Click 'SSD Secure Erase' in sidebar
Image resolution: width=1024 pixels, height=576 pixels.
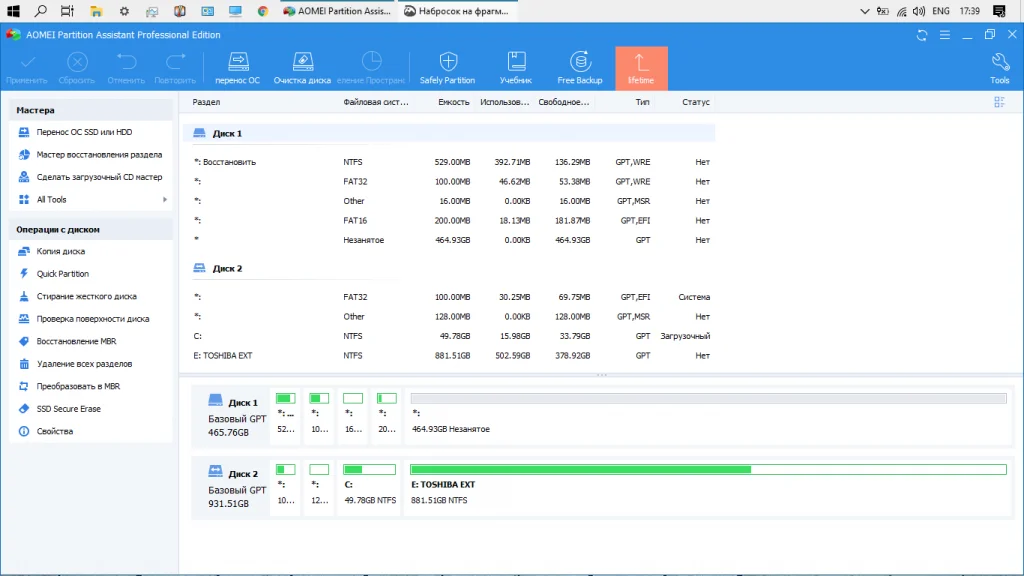68,409
